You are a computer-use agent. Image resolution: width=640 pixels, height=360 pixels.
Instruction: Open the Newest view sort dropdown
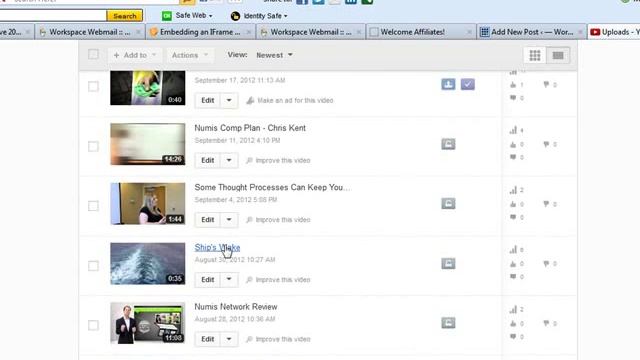(x=274, y=55)
